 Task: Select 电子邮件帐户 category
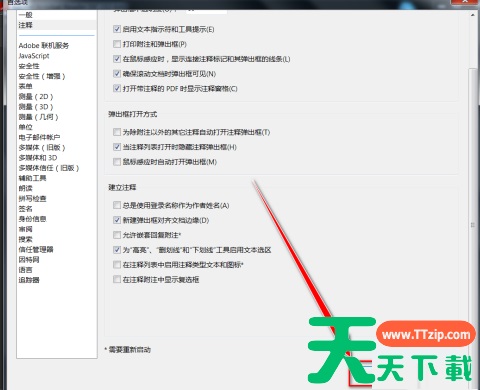(39, 137)
